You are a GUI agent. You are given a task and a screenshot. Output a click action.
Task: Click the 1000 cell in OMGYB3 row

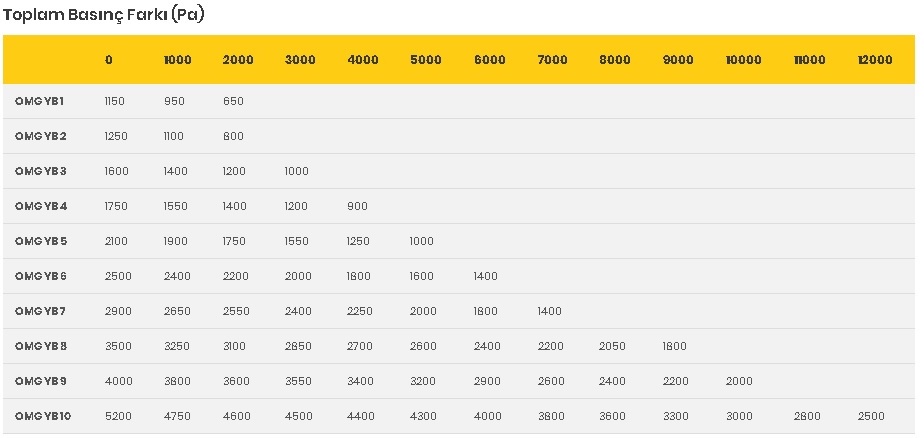[296, 172]
